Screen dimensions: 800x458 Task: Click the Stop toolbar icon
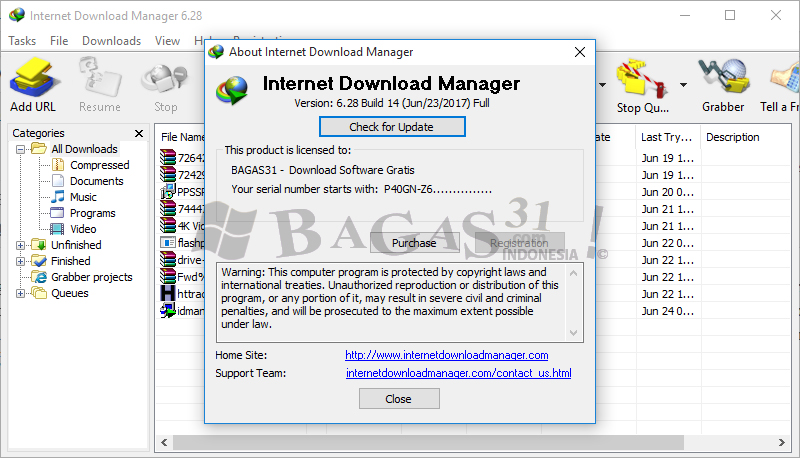(x=165, y=79)
